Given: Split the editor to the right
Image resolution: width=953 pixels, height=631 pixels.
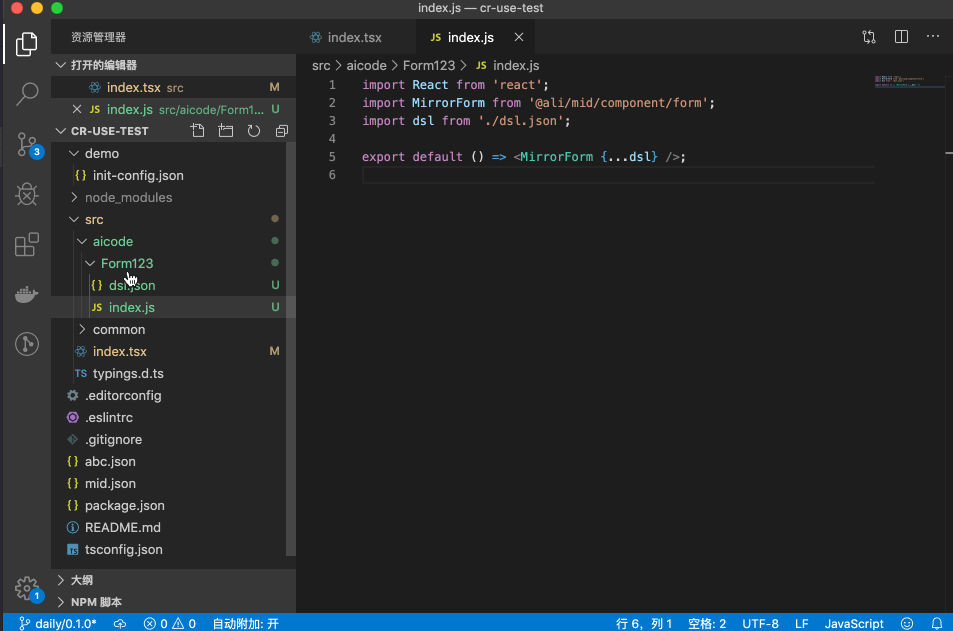Looking at the screenshot, I should [x=901, y=37].
